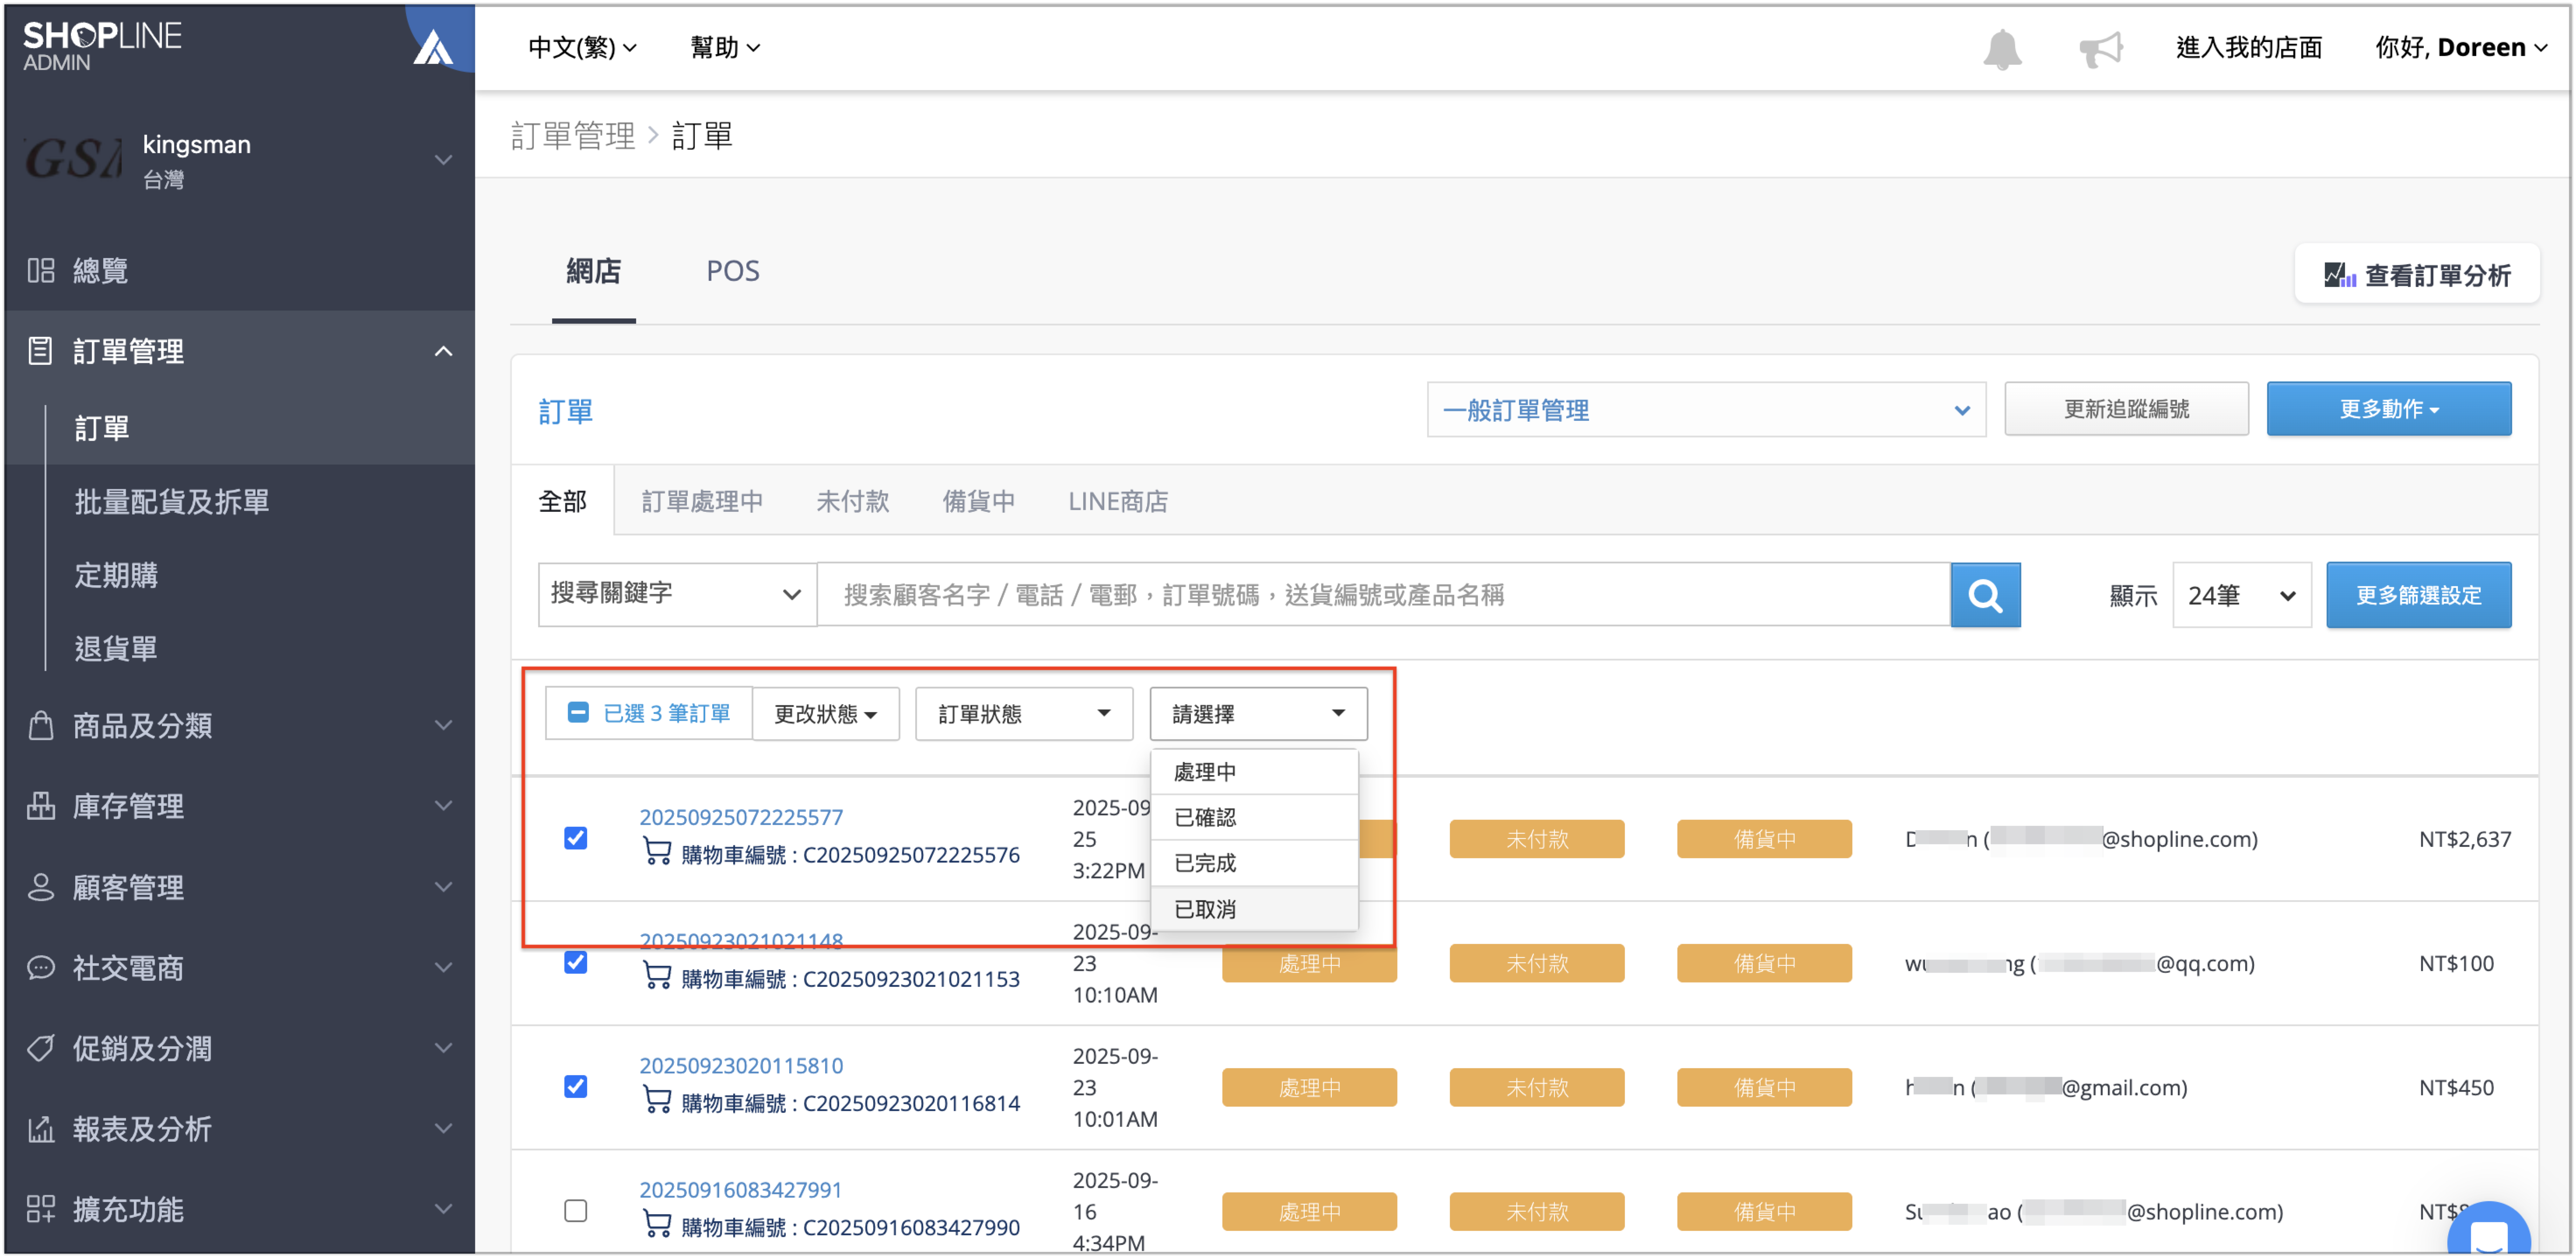Select 處理中 in the status list

pyautogui.click(x=1254, y=772)
